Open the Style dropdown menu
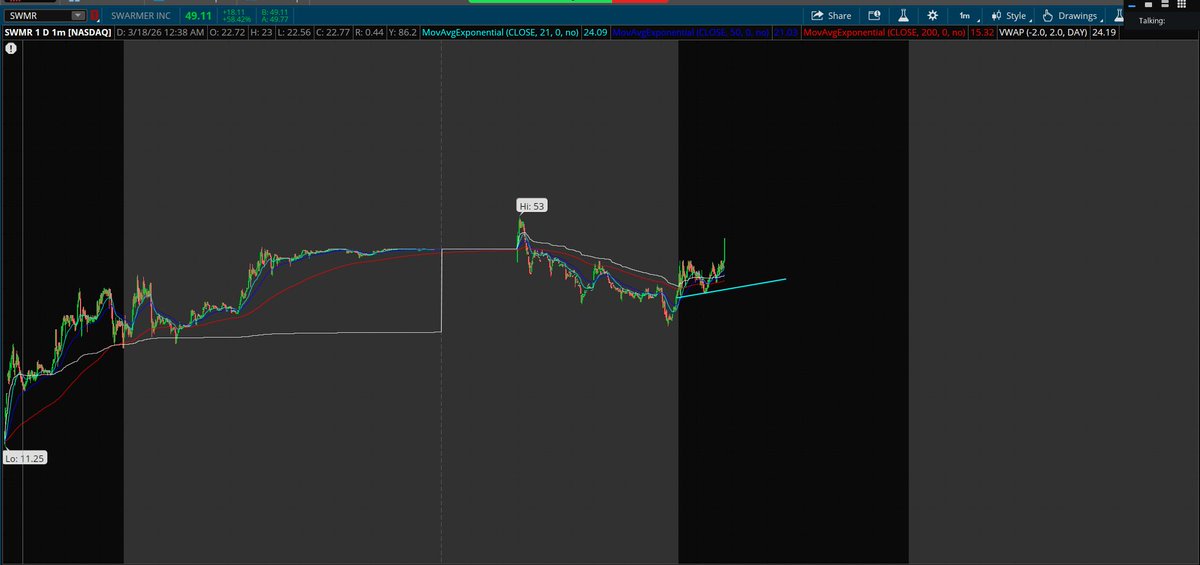This screenshot has width=1200, height=565. (1009, 16)
